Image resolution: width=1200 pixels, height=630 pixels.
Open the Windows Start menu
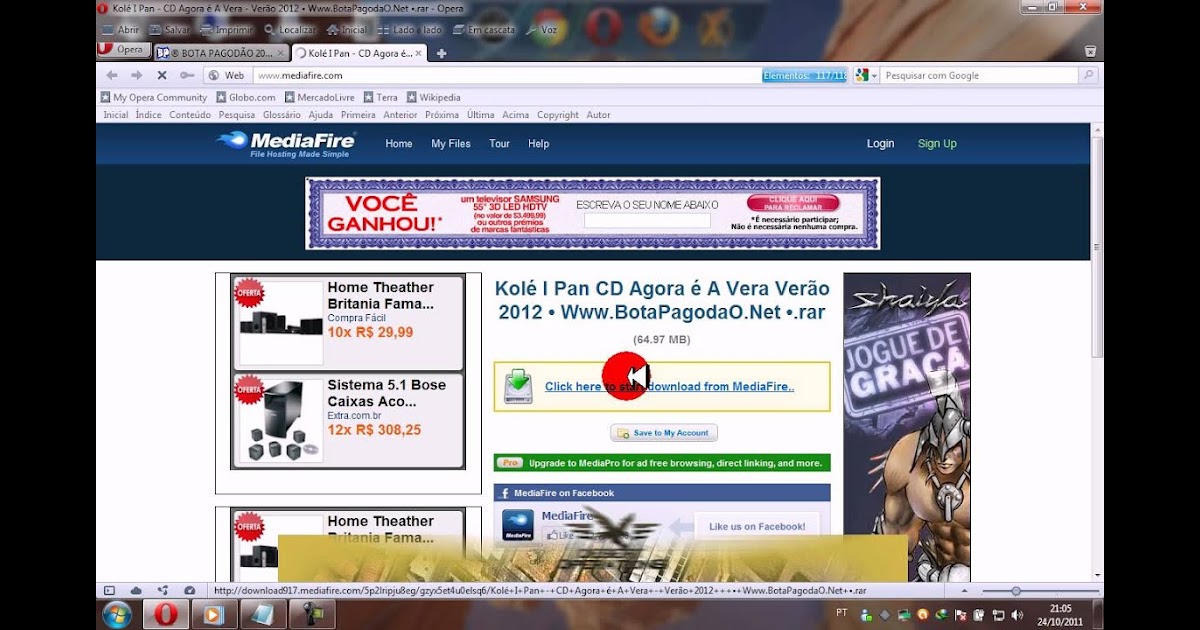click(117, 614)
